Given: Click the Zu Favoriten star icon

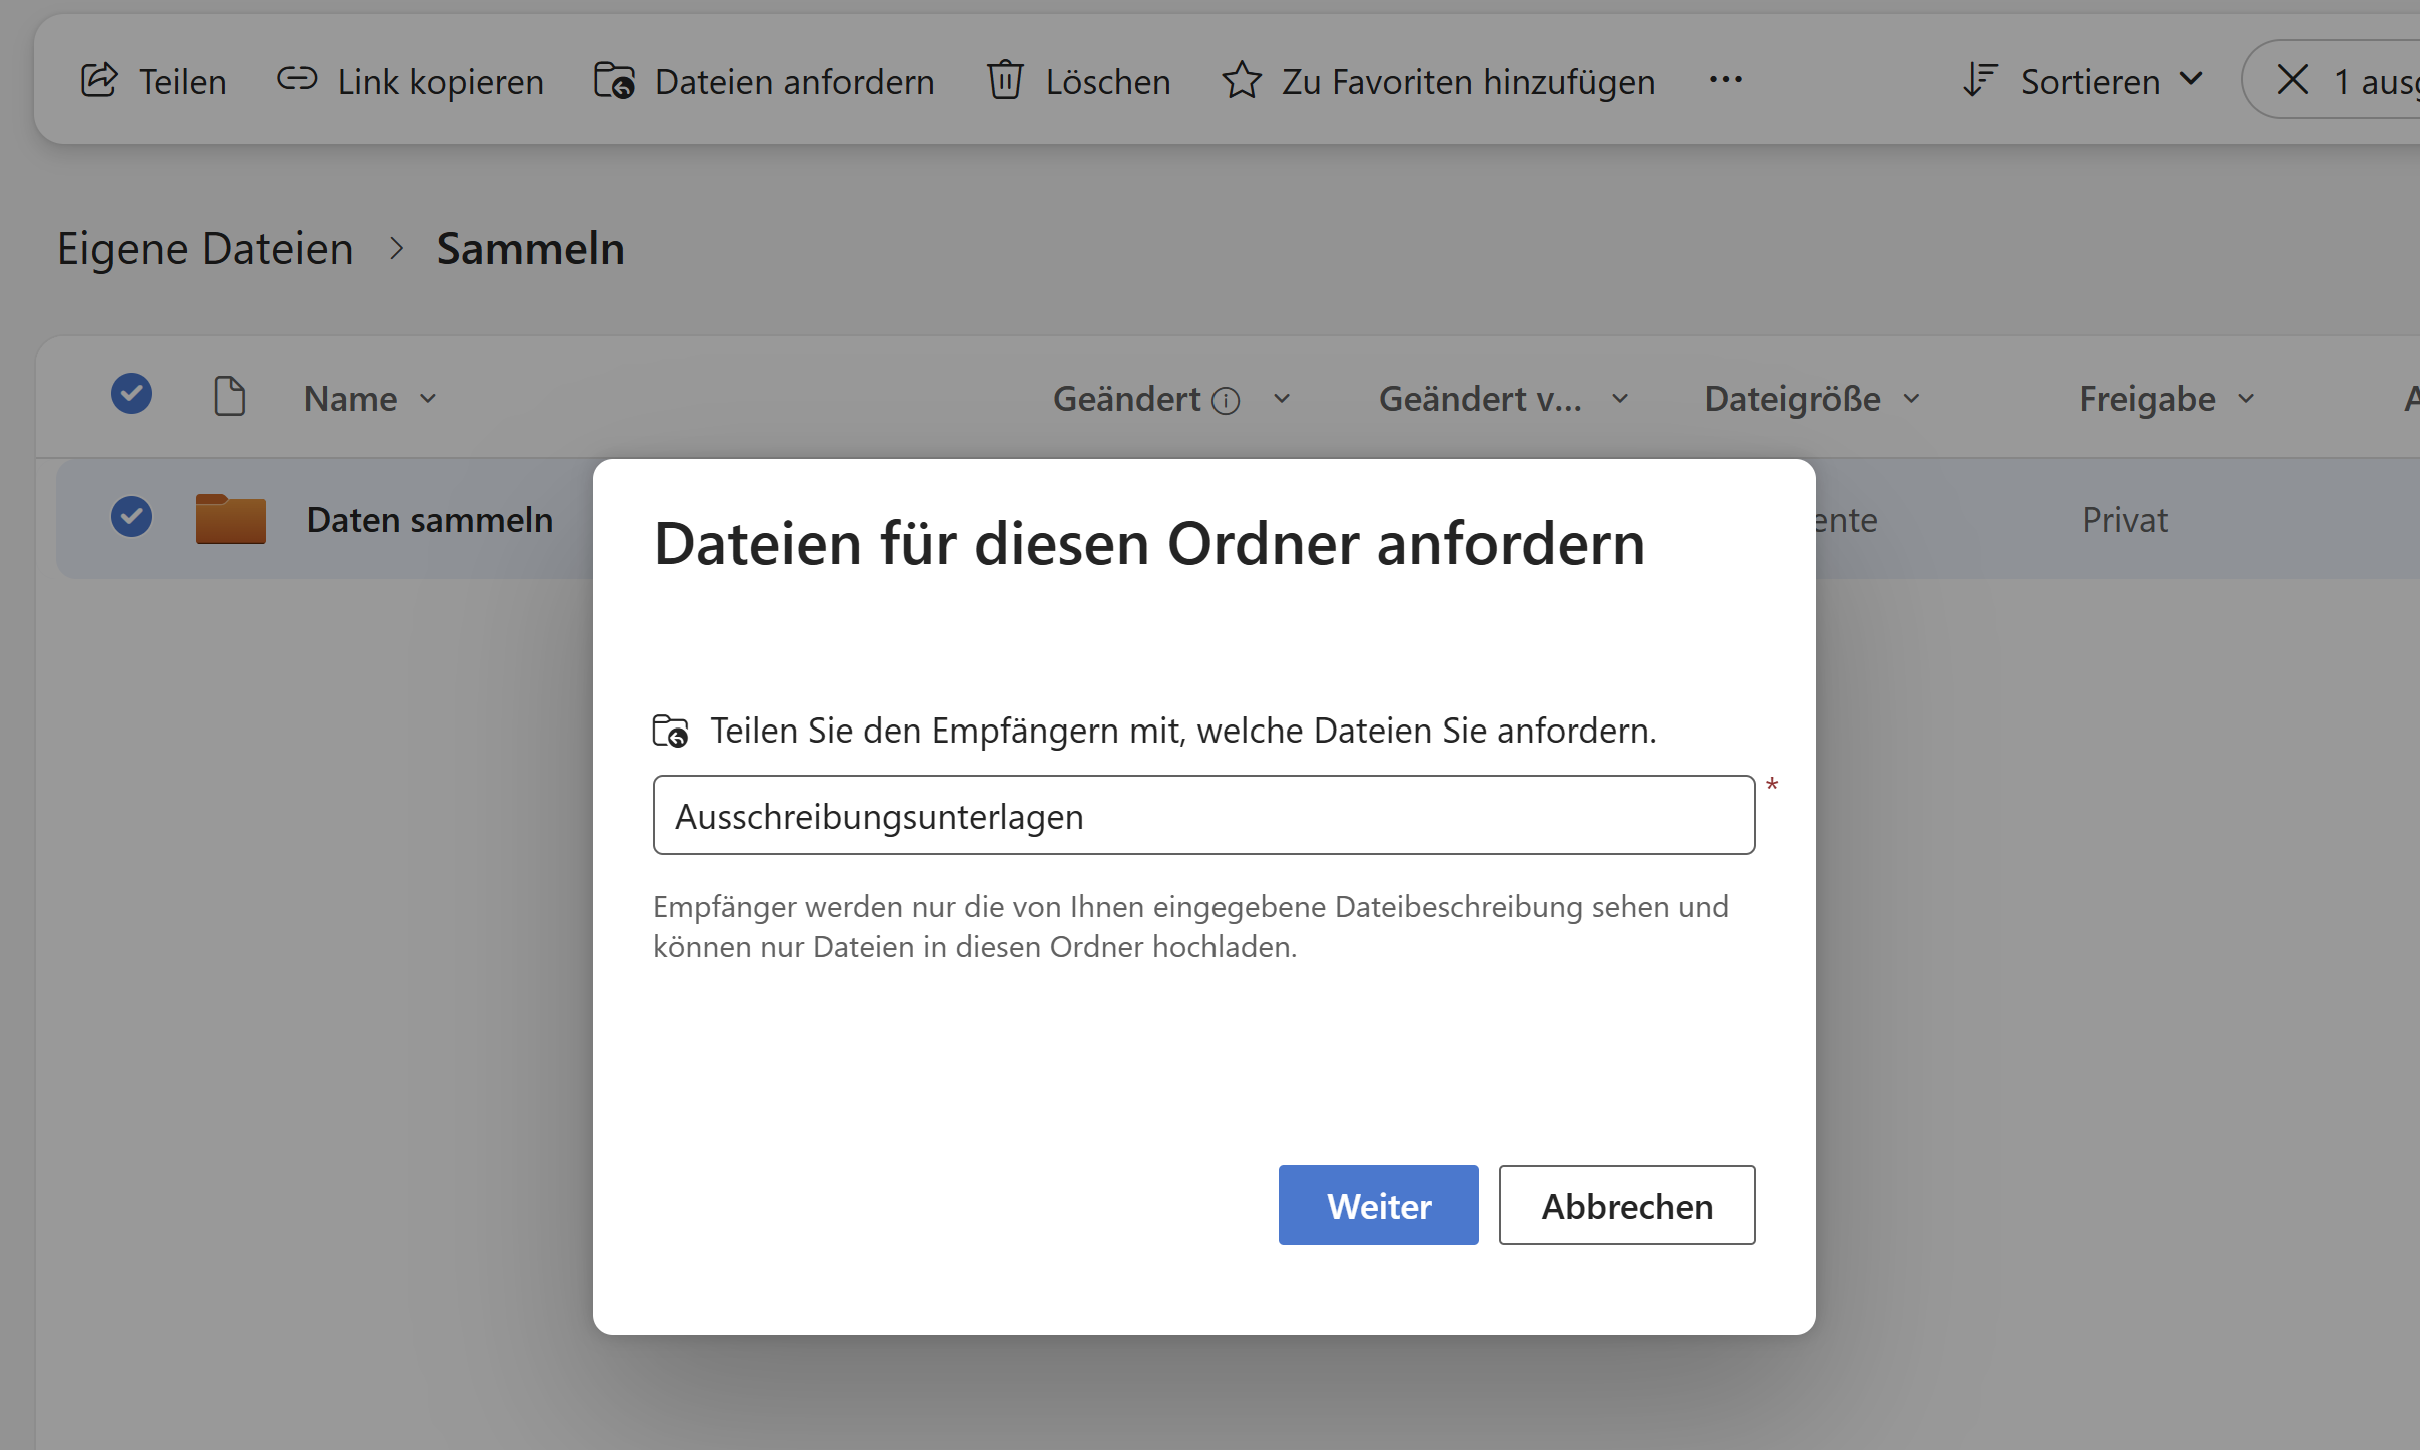Looking at the screenshot, I should tap(1242, 80).
